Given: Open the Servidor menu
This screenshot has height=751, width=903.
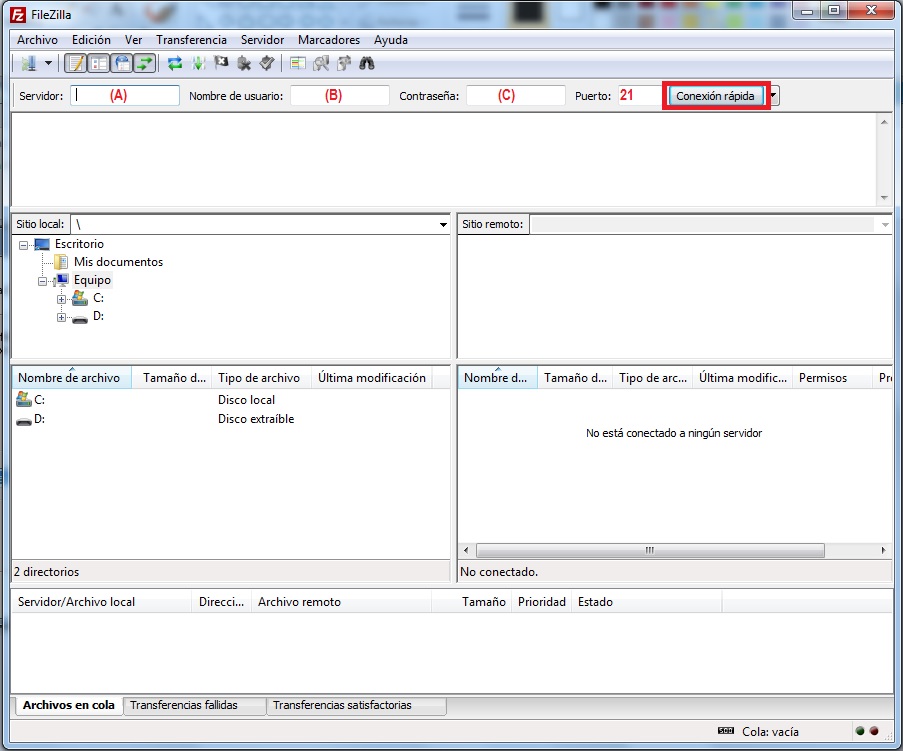Looking at the screenshot, I should (262, 40).
